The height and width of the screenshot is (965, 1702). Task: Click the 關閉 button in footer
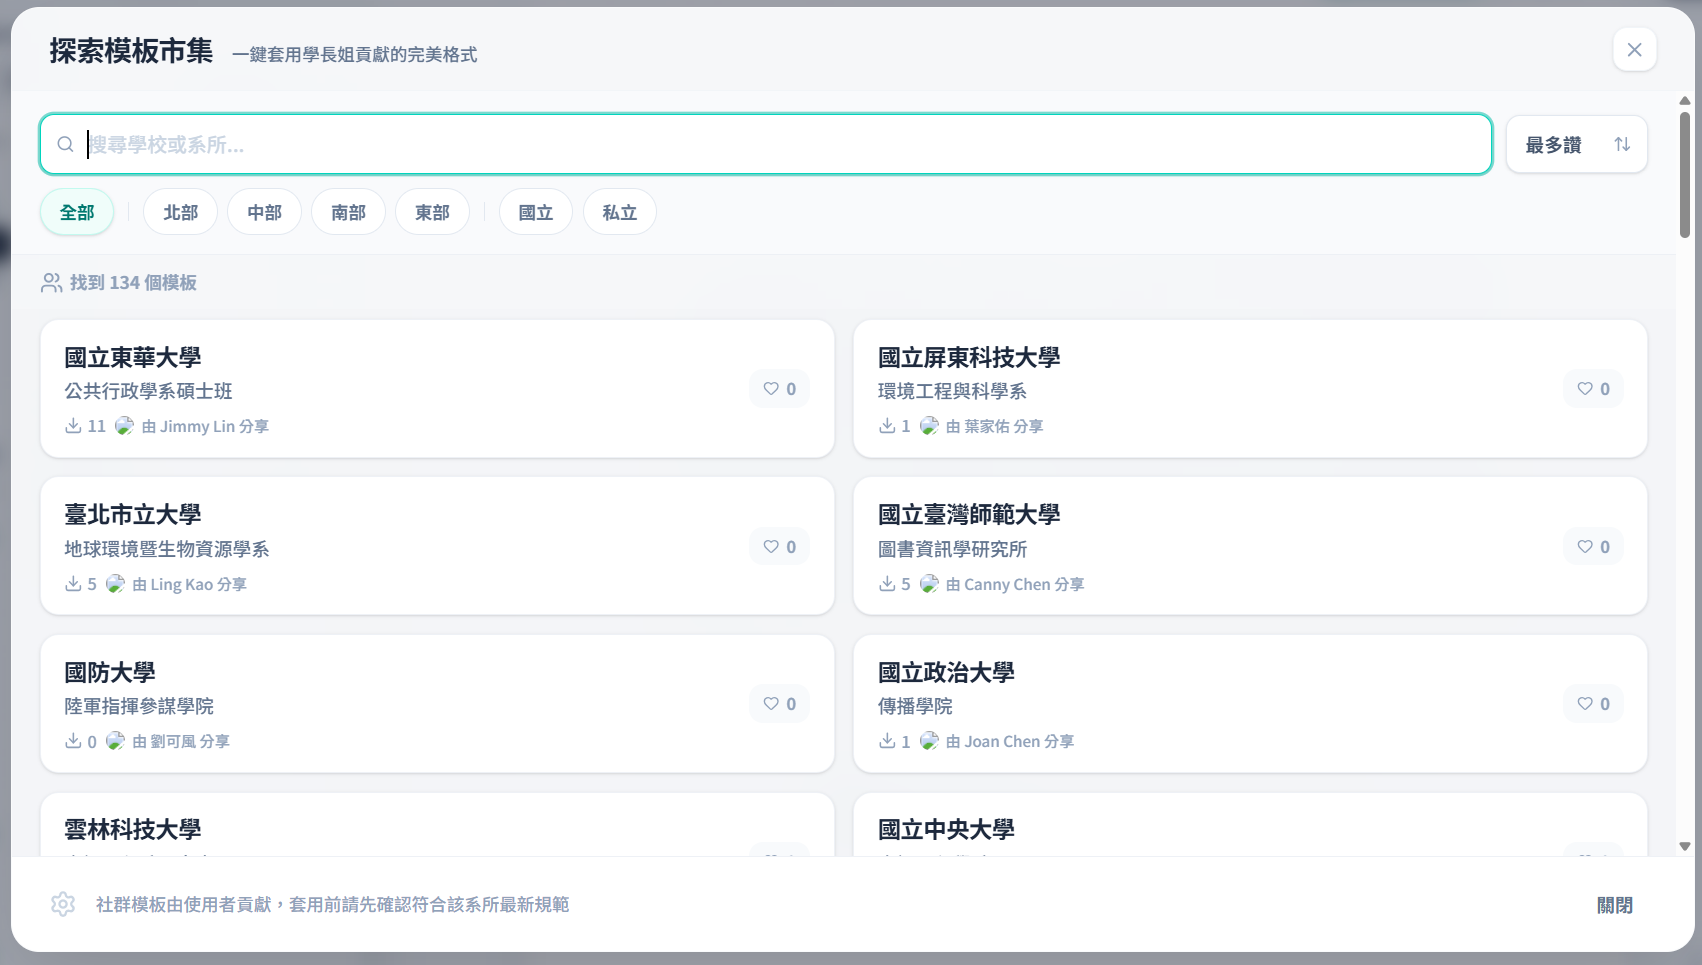[1615, 905]
